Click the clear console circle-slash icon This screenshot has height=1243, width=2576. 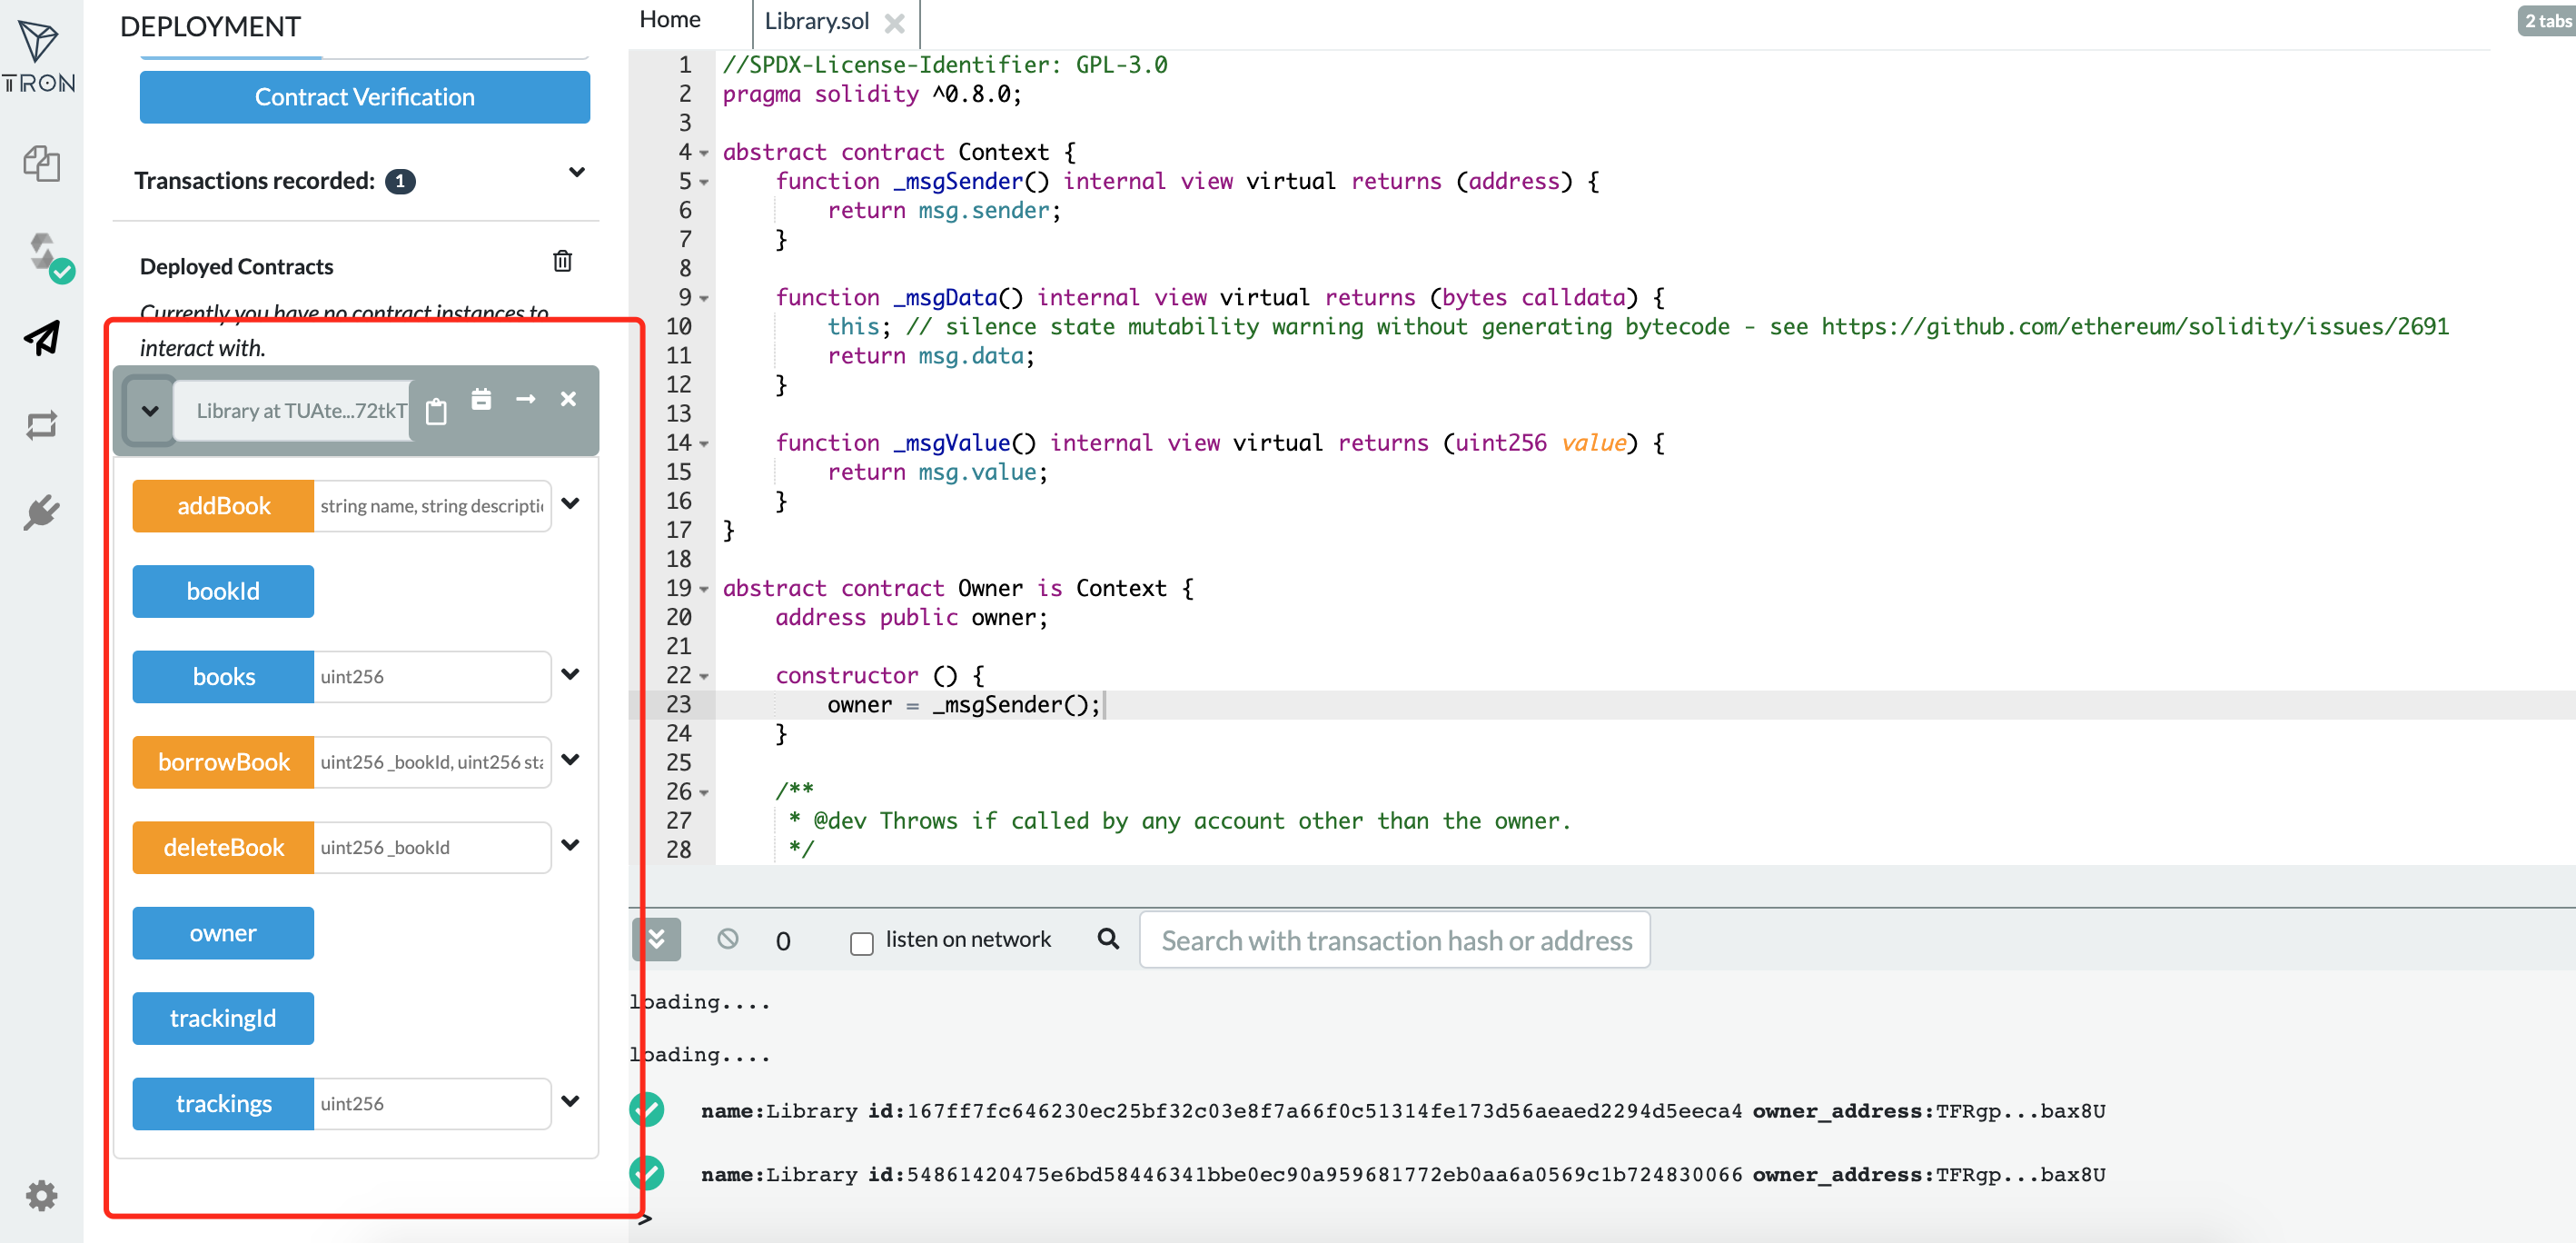click(x=727, y=938)
